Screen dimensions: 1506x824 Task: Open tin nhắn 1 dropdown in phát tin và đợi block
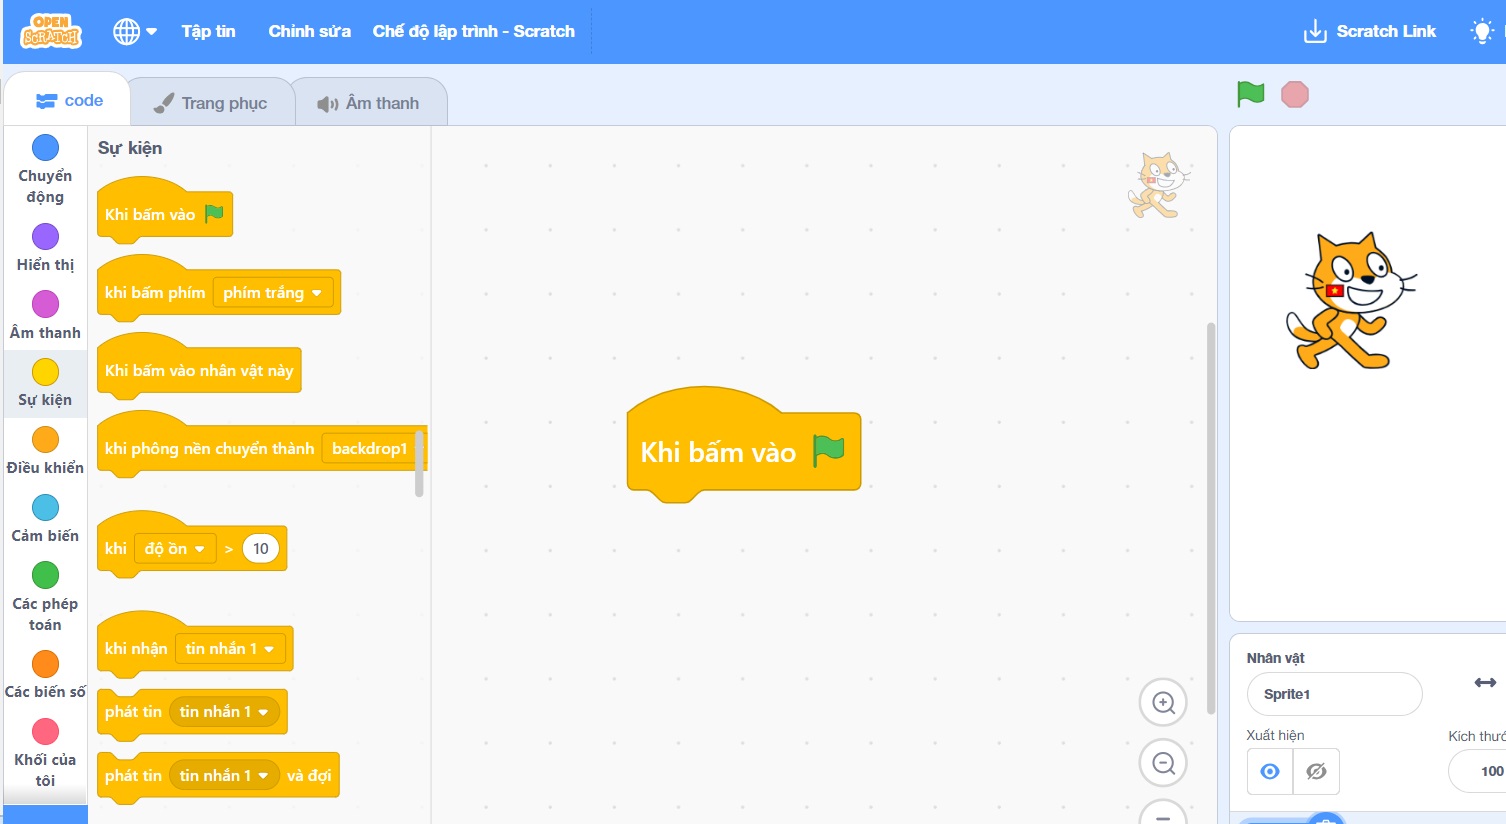pos(224,776)
